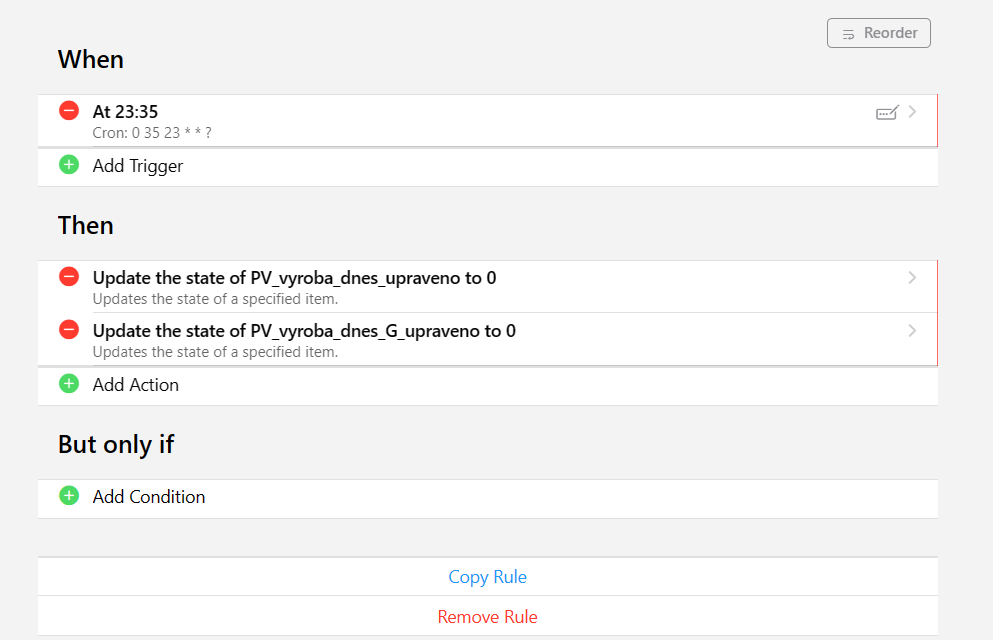The width and height of the screenshot is (993, 640).
Task: Open the code edit icon on the trigger row
Action: tap(887, 113)
